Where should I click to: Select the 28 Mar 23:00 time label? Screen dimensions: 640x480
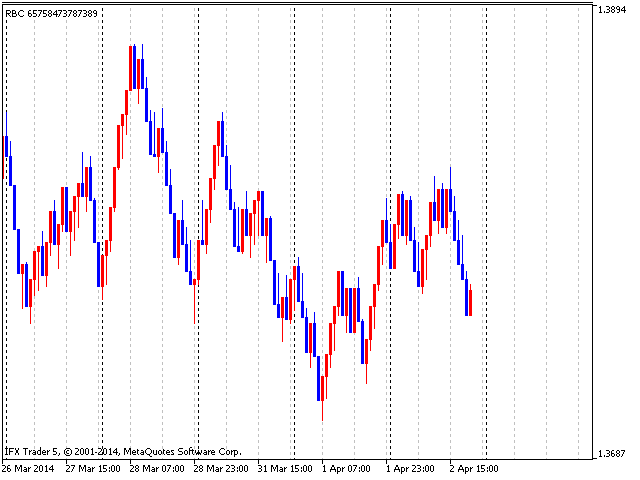pos(221,468)
